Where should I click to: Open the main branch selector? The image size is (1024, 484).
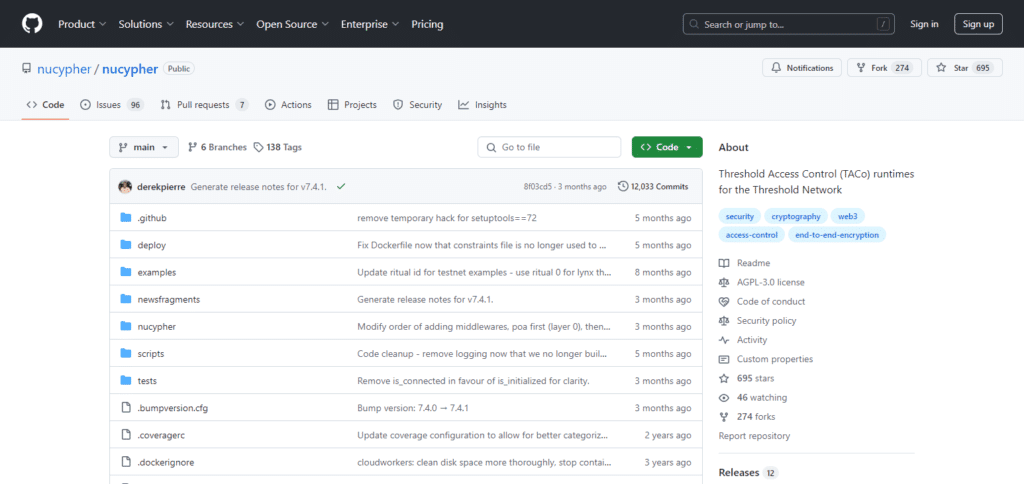click(x=144, y=148)
